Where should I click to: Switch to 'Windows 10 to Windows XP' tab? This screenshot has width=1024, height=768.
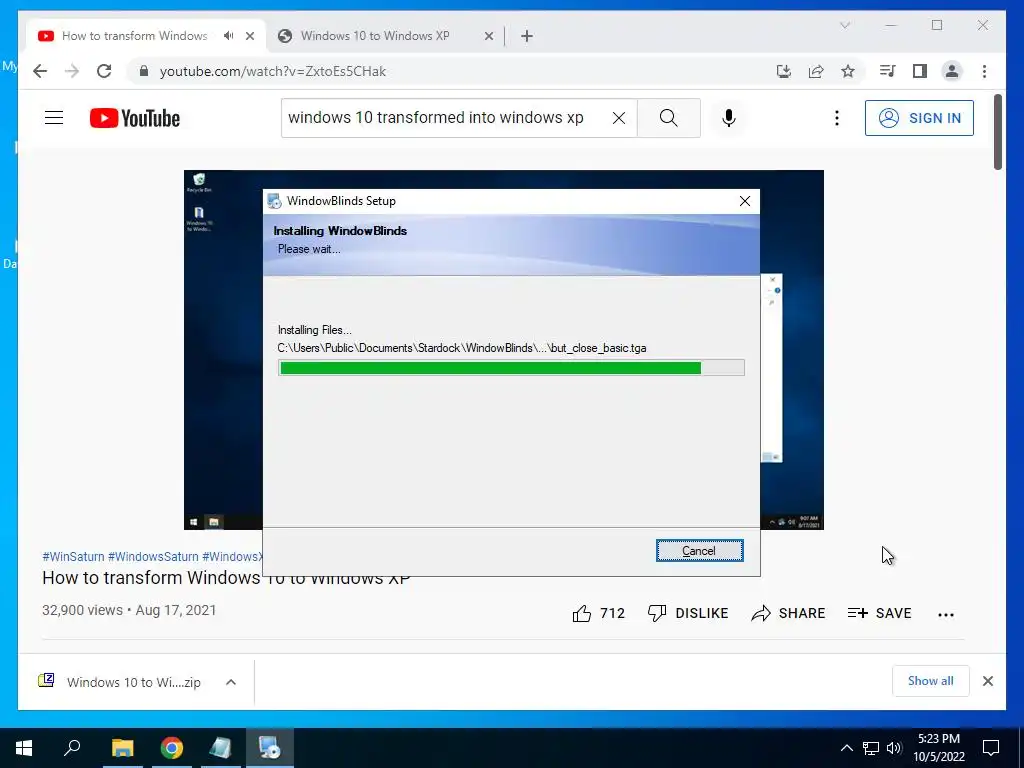pos(375,36)
